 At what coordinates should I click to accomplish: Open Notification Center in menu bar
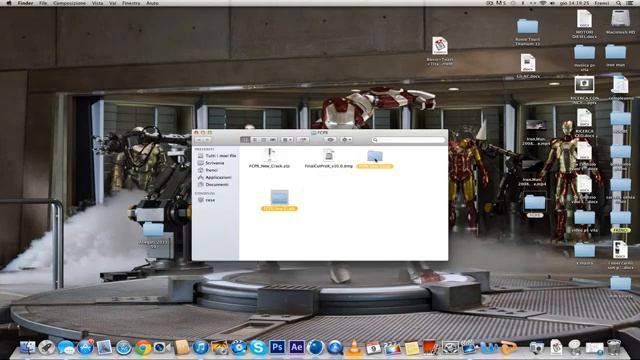[x=630, y=3]
